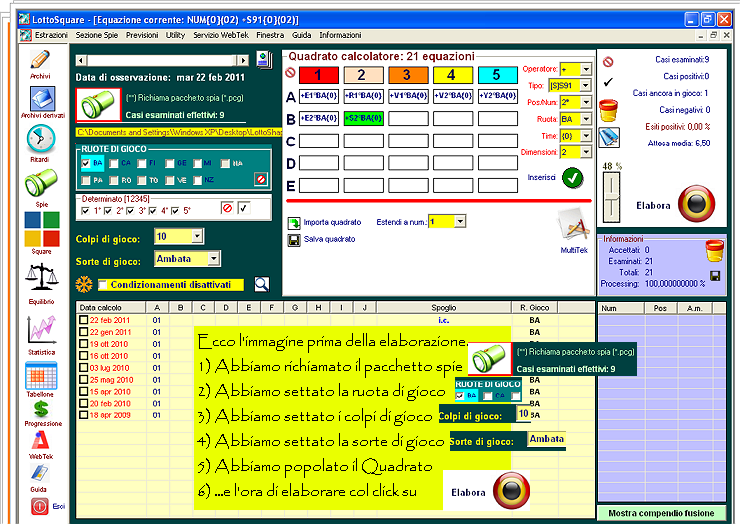Open the Tabellone grid icon

coord(41,375)
